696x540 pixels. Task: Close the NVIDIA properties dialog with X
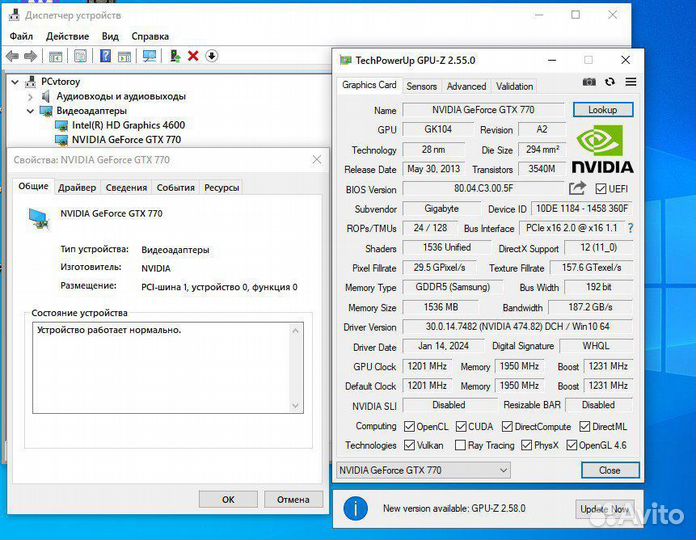pos(316,160)
